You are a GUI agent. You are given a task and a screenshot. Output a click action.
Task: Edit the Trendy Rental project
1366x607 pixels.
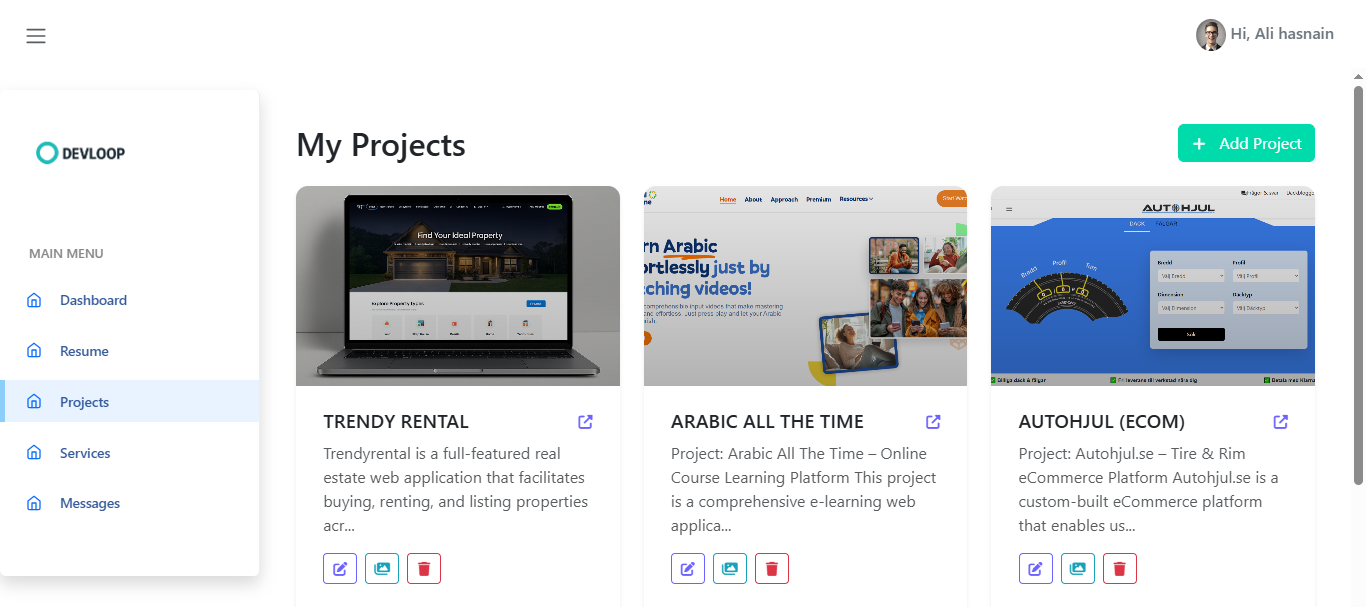tap(340, 569)
